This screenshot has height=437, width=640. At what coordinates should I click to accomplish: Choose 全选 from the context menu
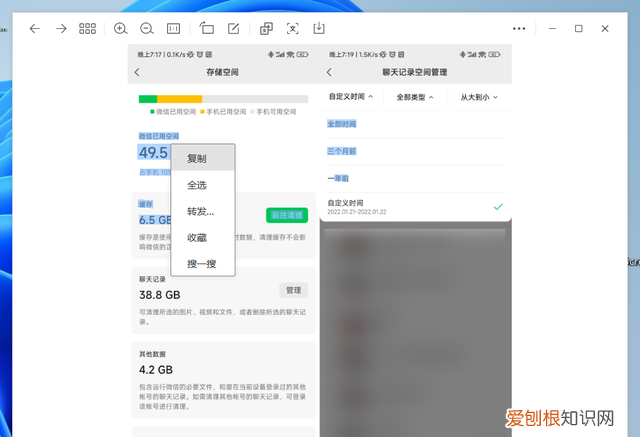(x=203, y=185)
